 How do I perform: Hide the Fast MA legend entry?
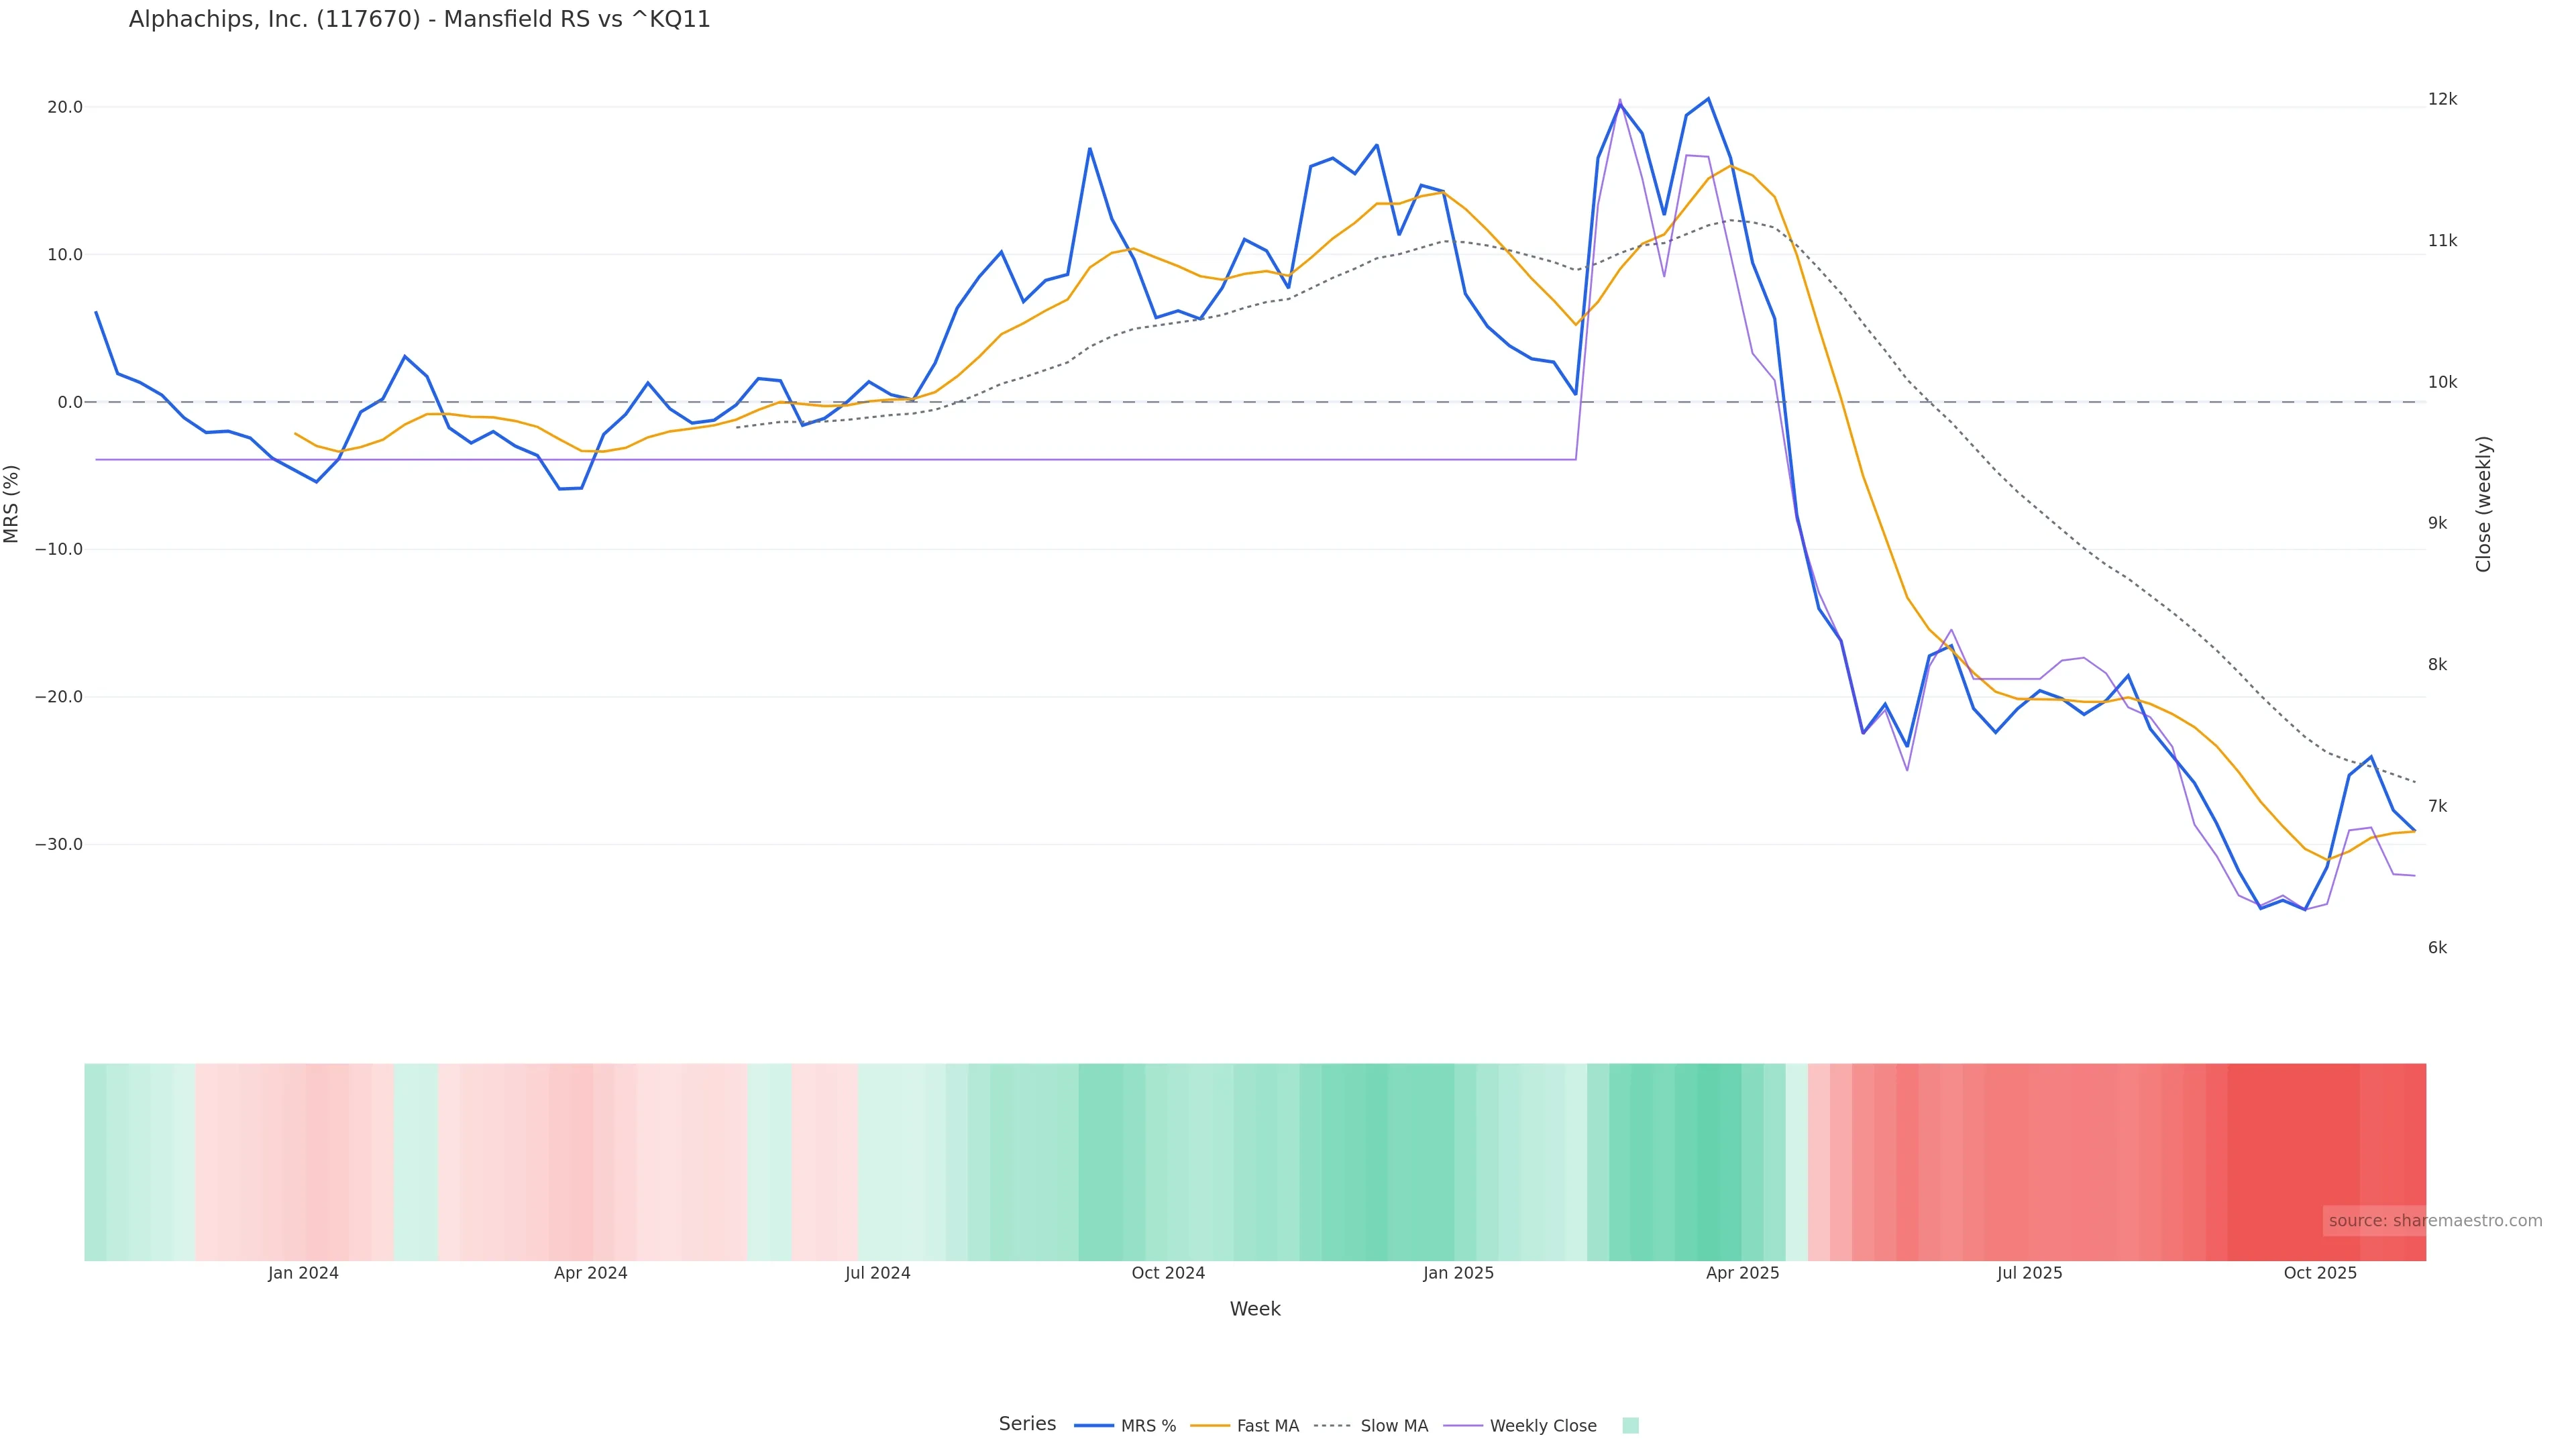(1267, 1426)
